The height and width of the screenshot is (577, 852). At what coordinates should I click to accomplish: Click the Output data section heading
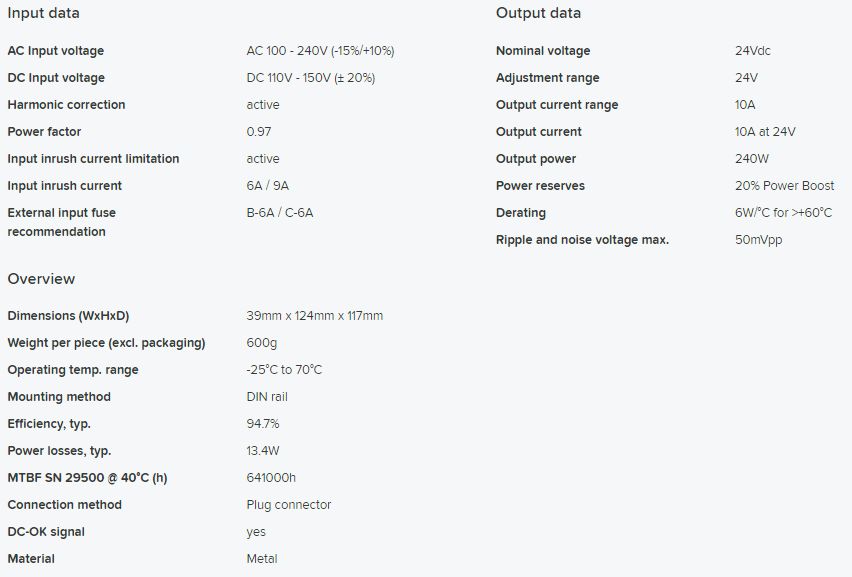pyautogui.click(x=538, y=13)
